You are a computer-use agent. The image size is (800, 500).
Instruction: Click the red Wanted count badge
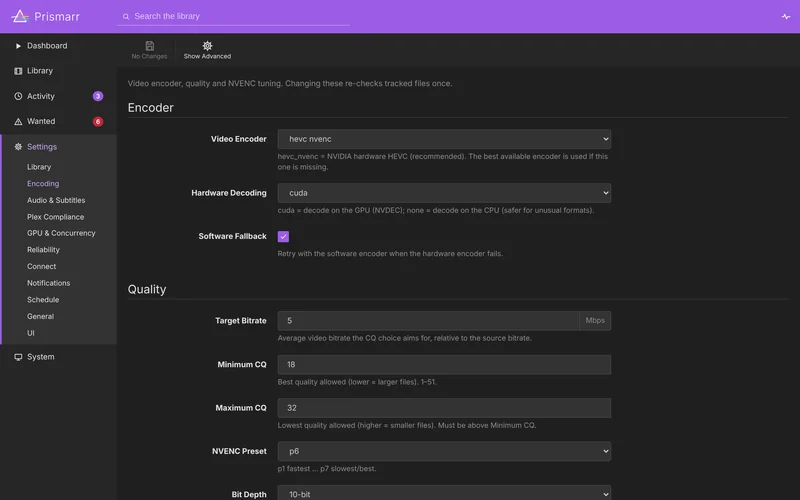click(98, 121)
